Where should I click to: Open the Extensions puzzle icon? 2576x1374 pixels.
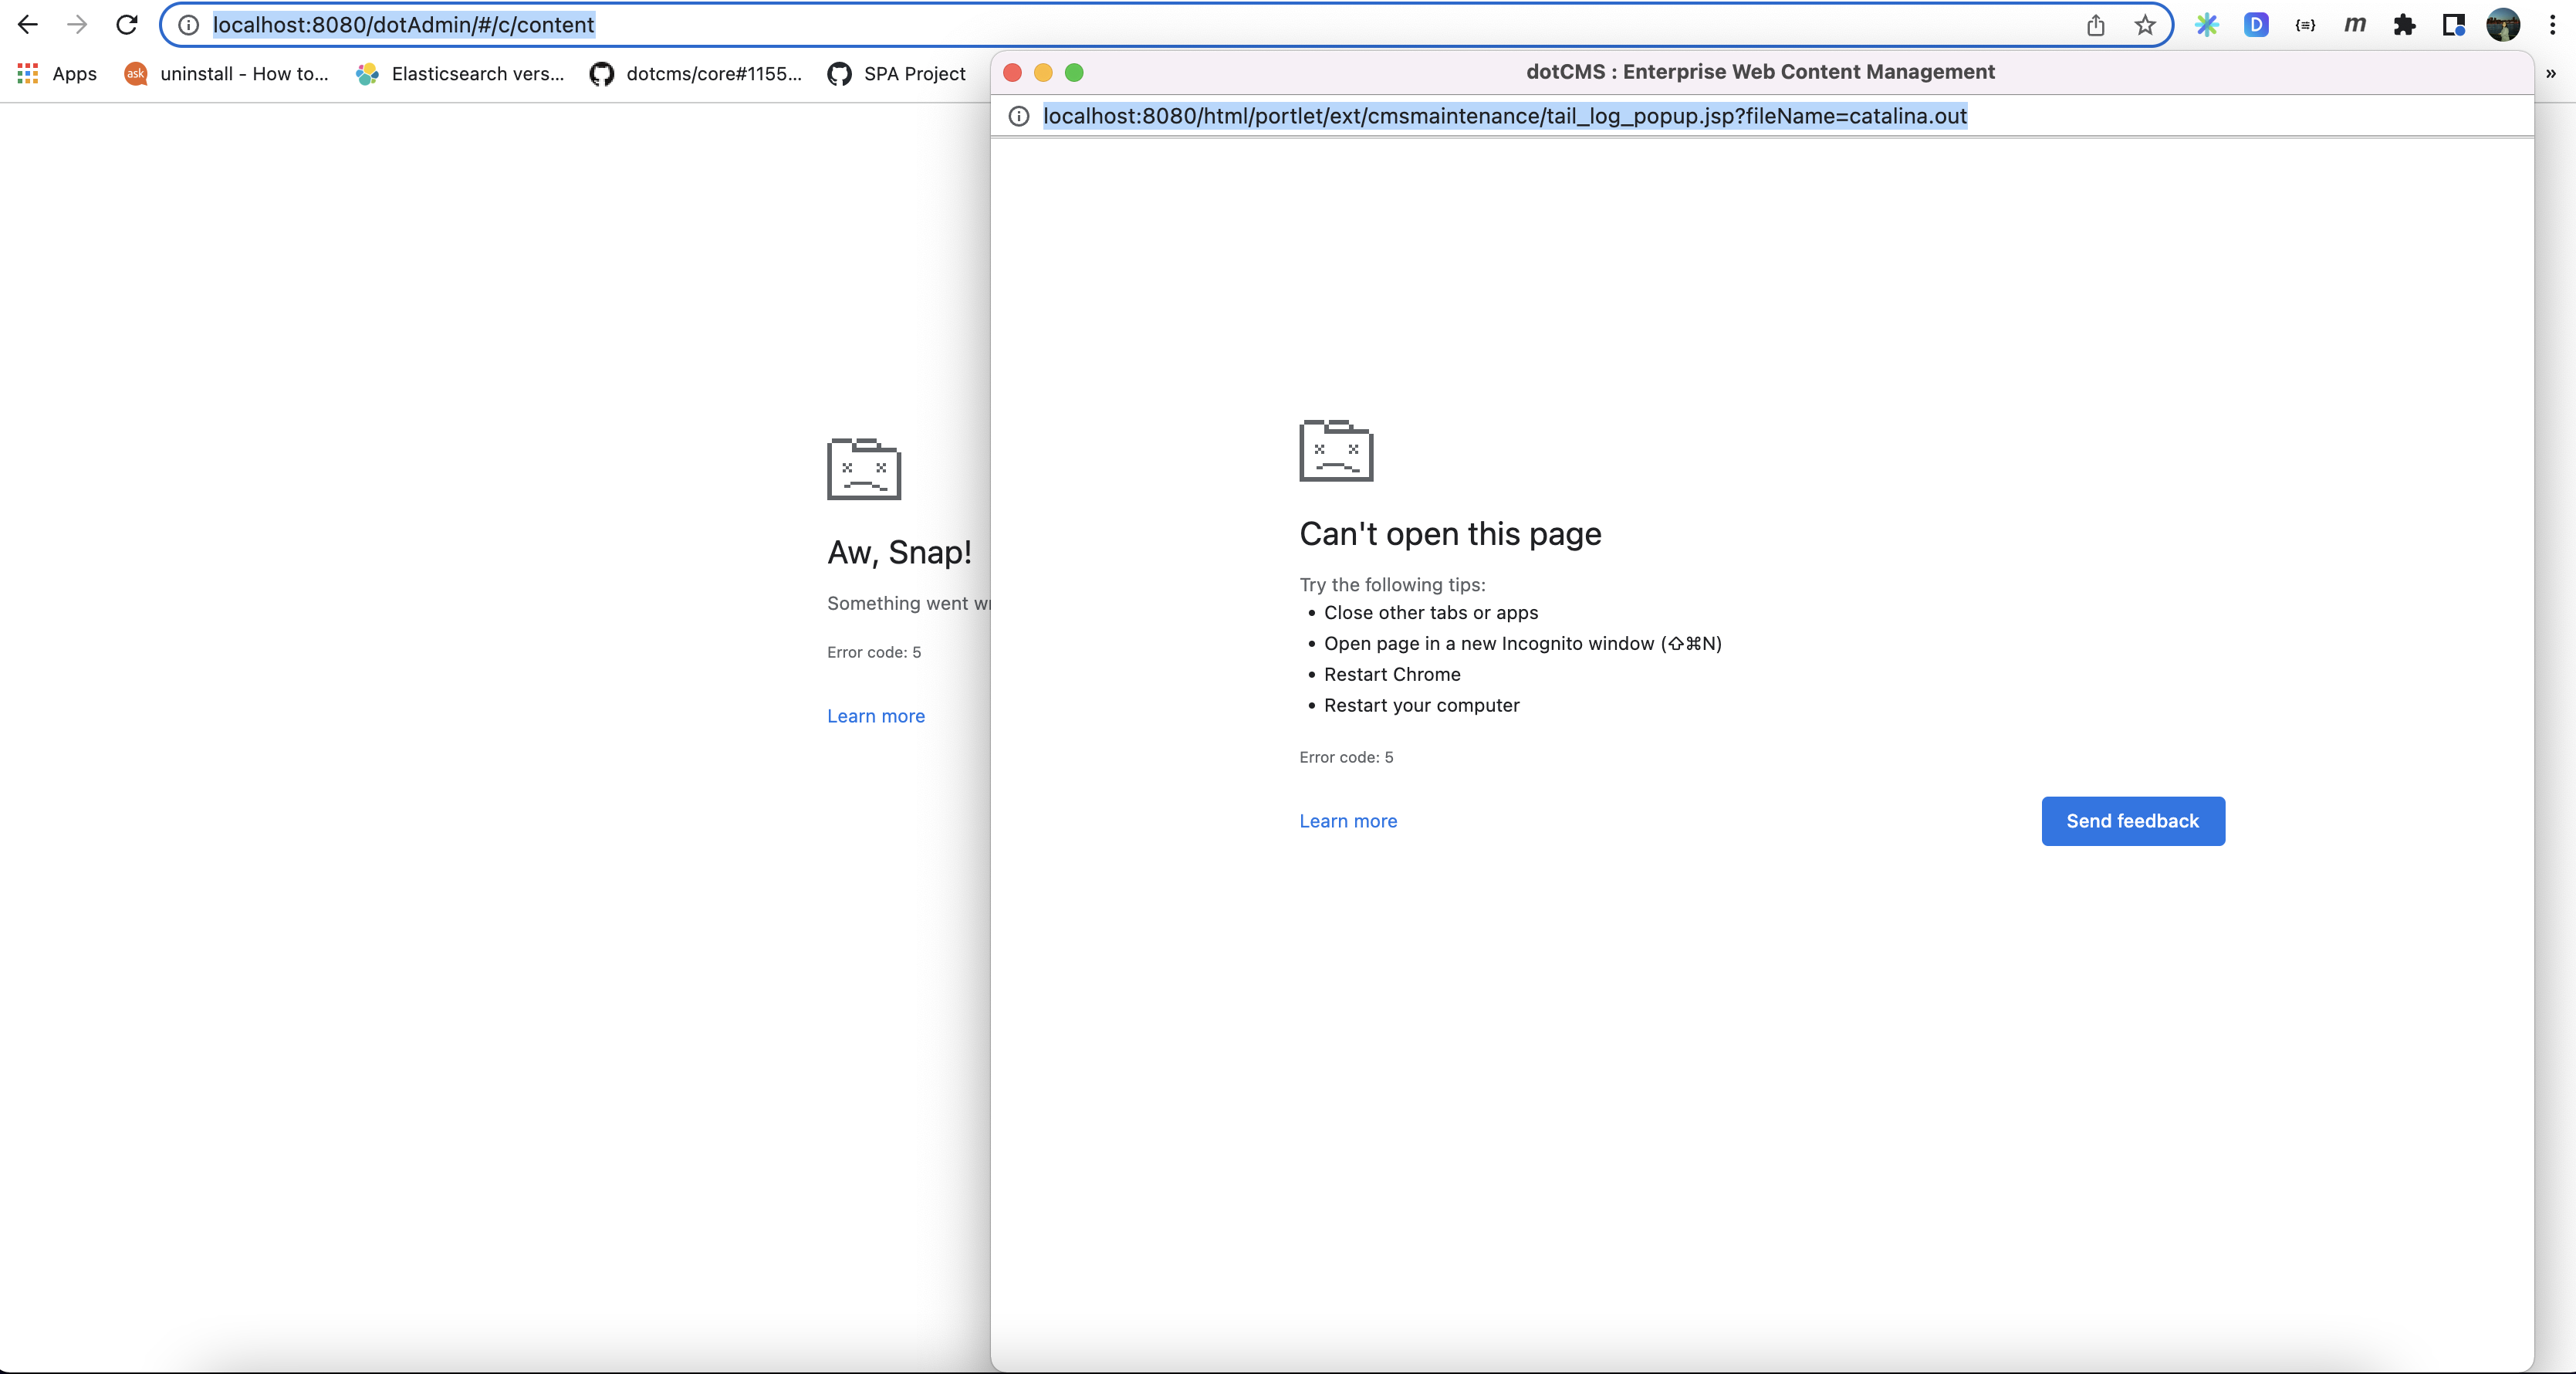point(2405,25)
